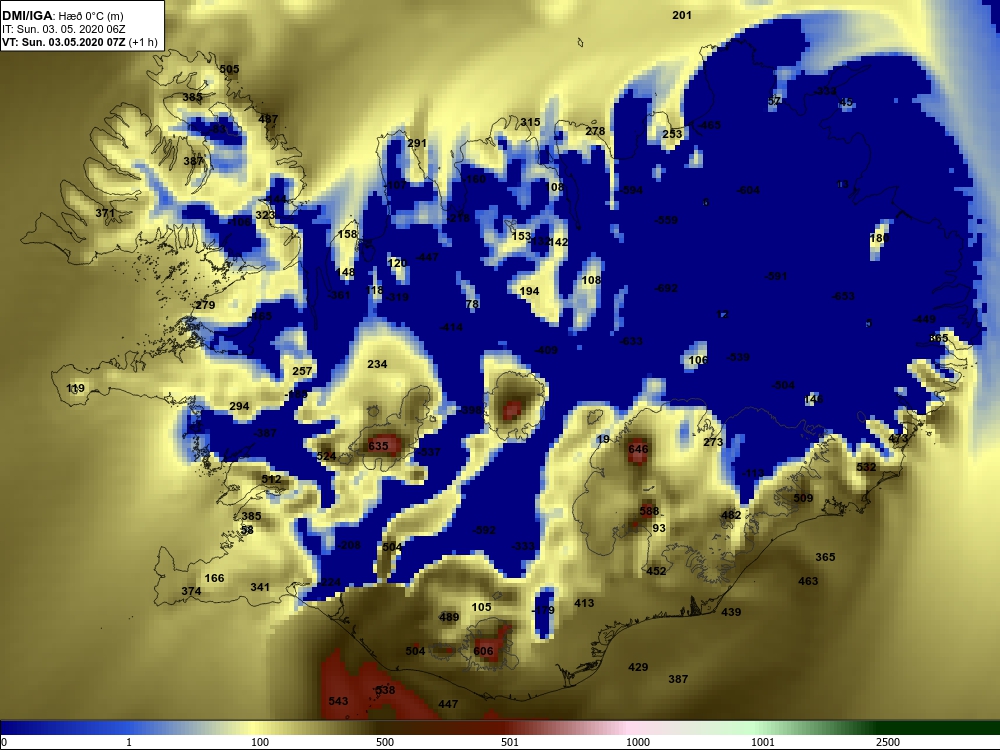Screen dimensions: 1000x750
Task: Click the 278 map value
Action: tap(595, 131)
